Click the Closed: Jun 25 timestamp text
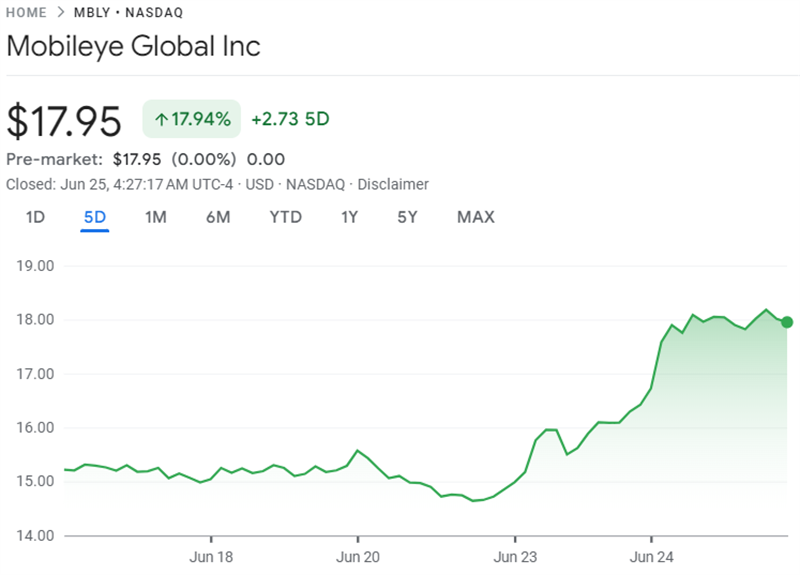Screen dimensions: 800x575 click(x=119, y=184)
